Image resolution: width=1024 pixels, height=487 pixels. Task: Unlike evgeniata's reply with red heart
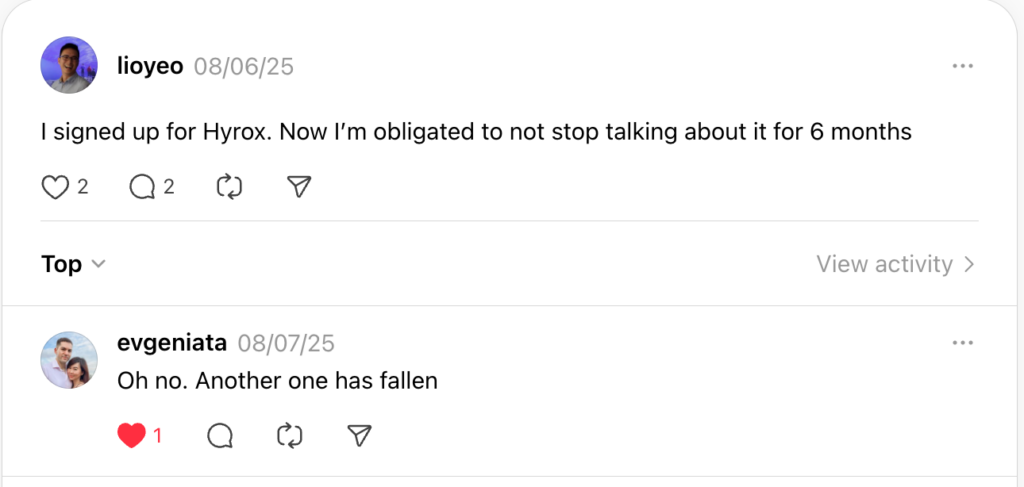click(131, 435)
